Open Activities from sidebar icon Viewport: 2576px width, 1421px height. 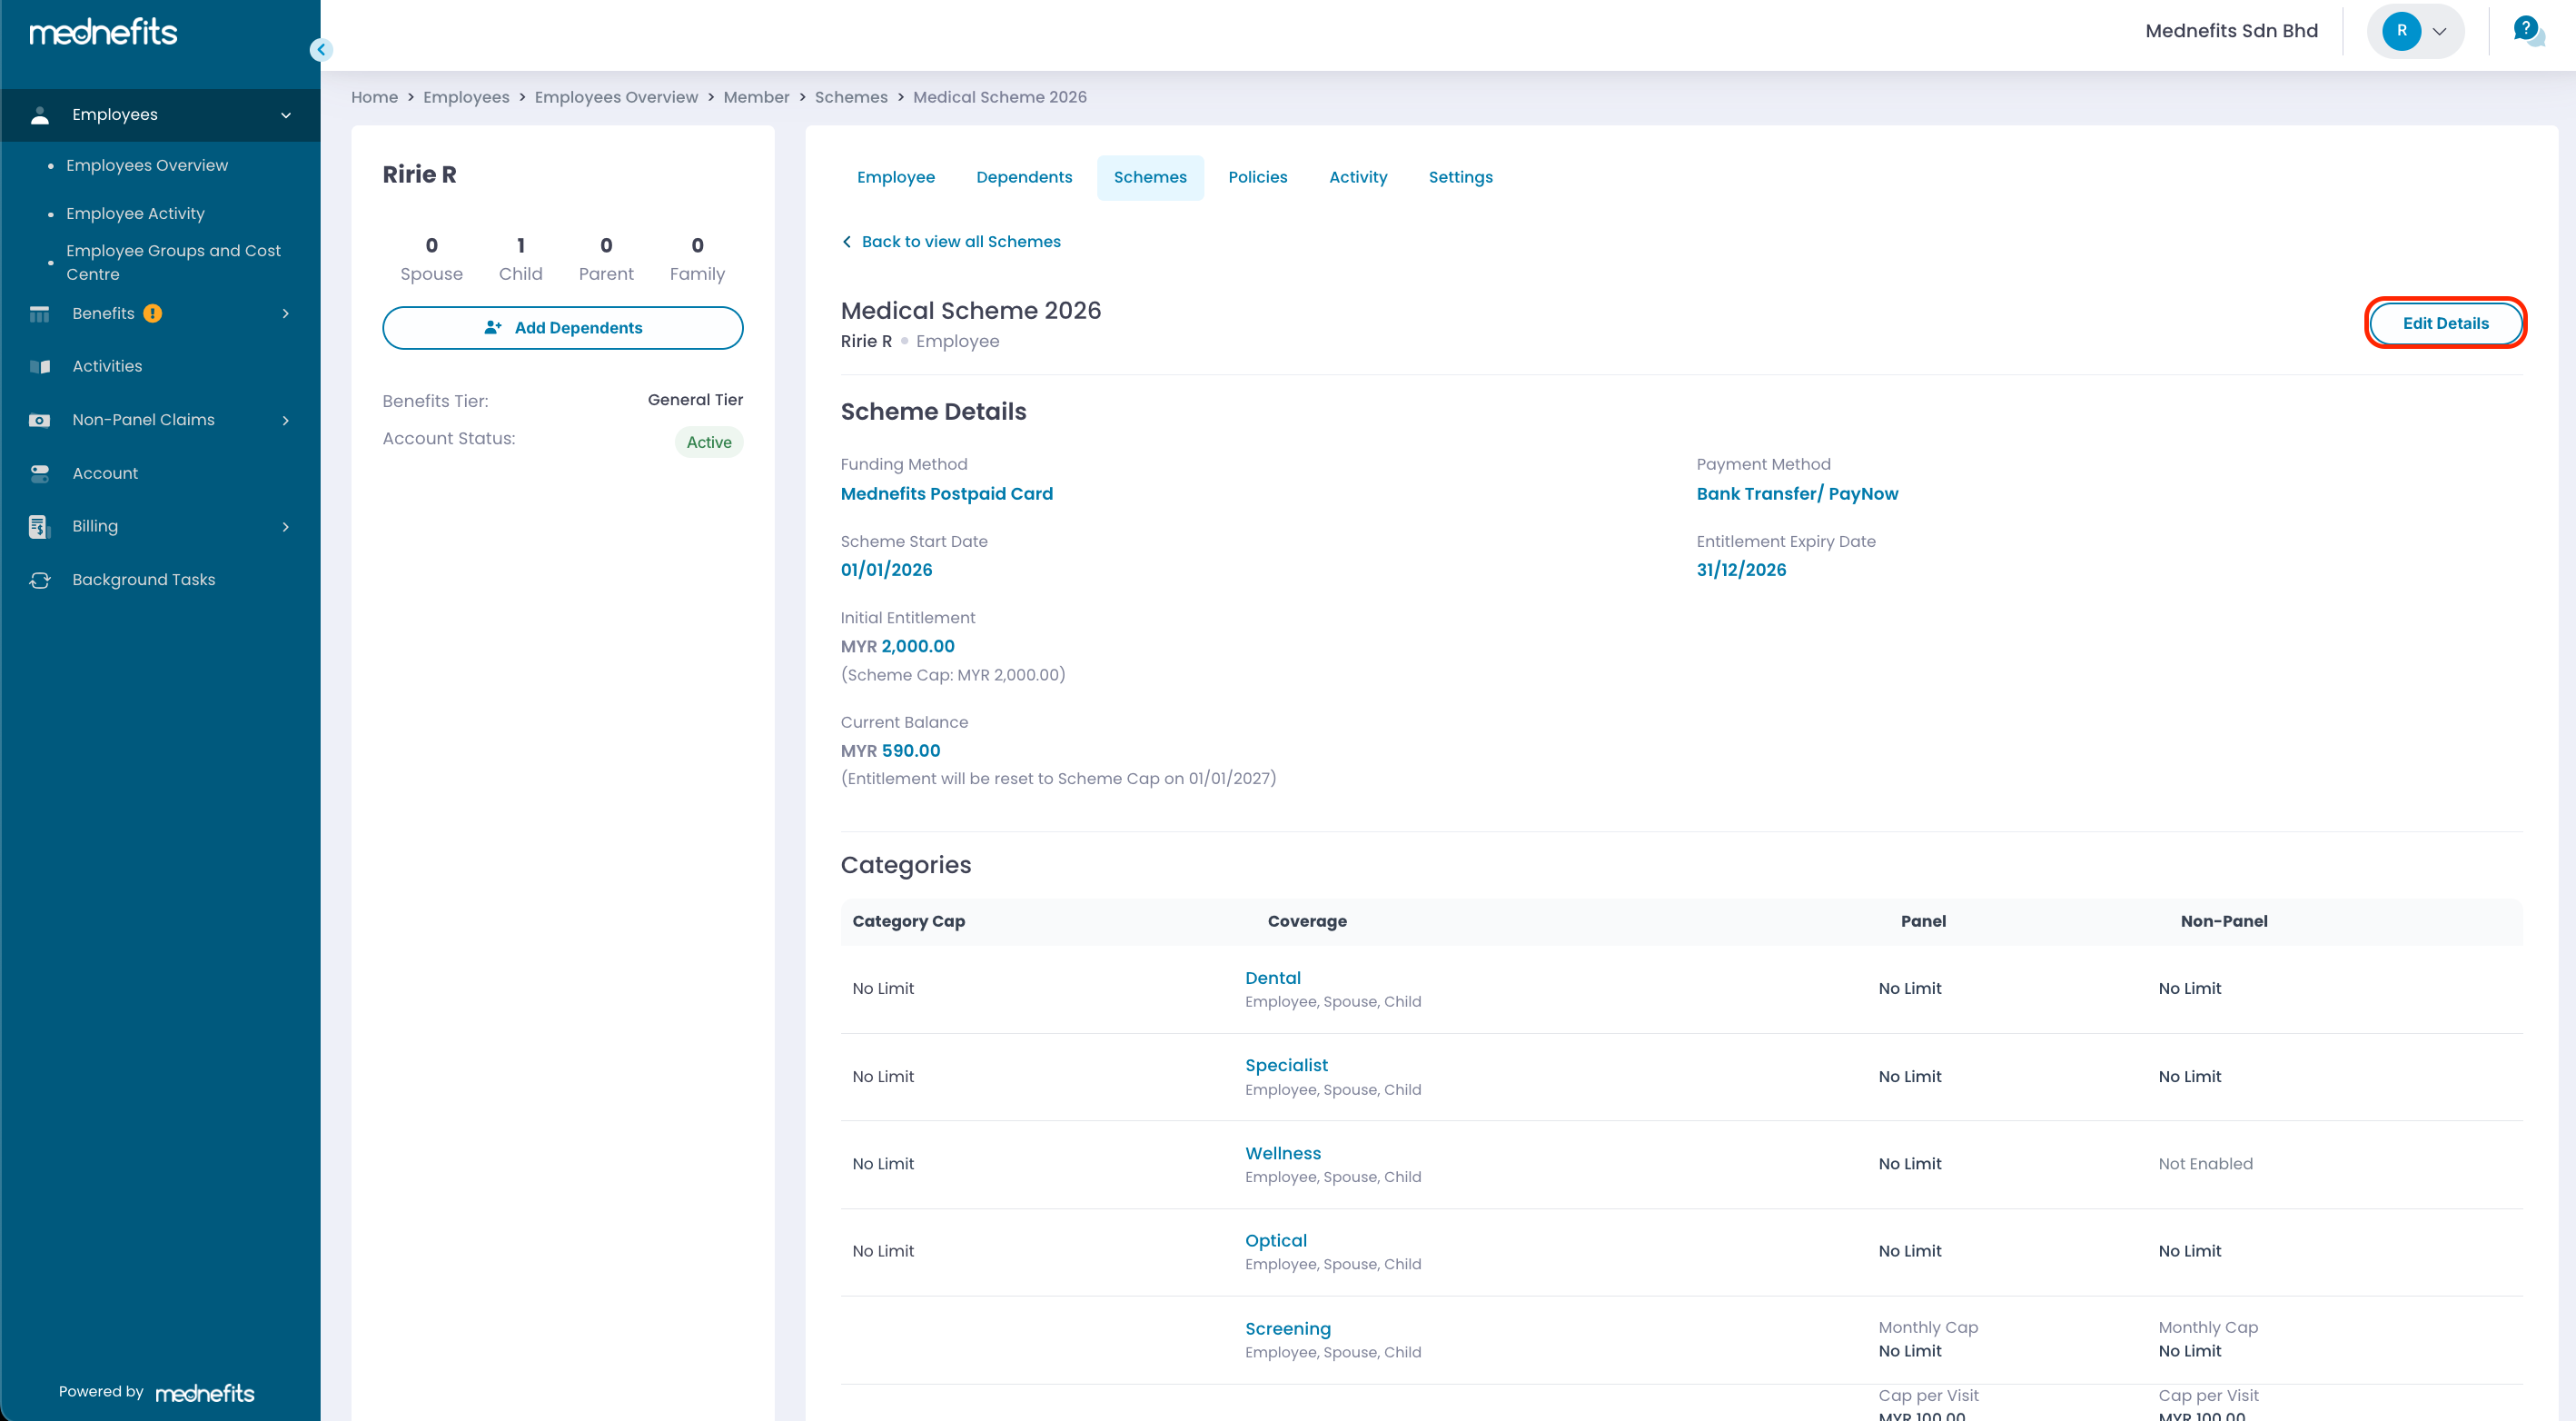pos(40,366)
